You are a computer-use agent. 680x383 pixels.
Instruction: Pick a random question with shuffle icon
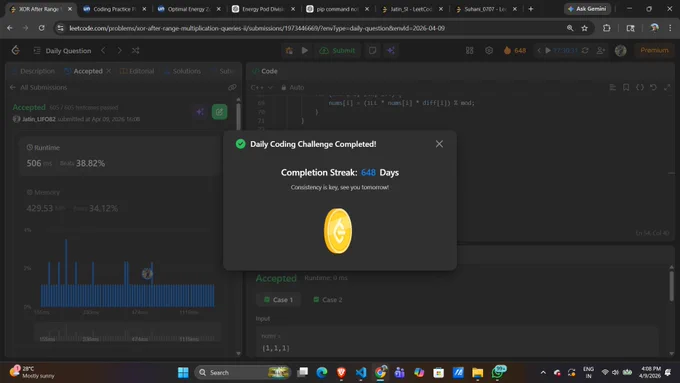tap(135, 51)
